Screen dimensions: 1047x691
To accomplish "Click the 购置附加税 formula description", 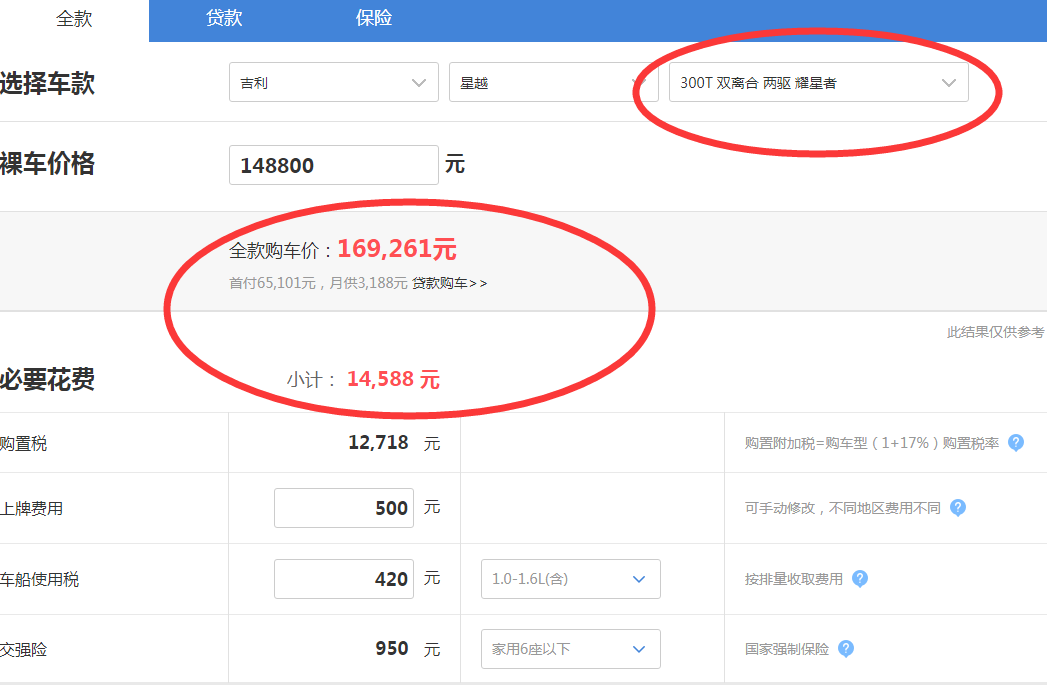I will pos(871,443).
